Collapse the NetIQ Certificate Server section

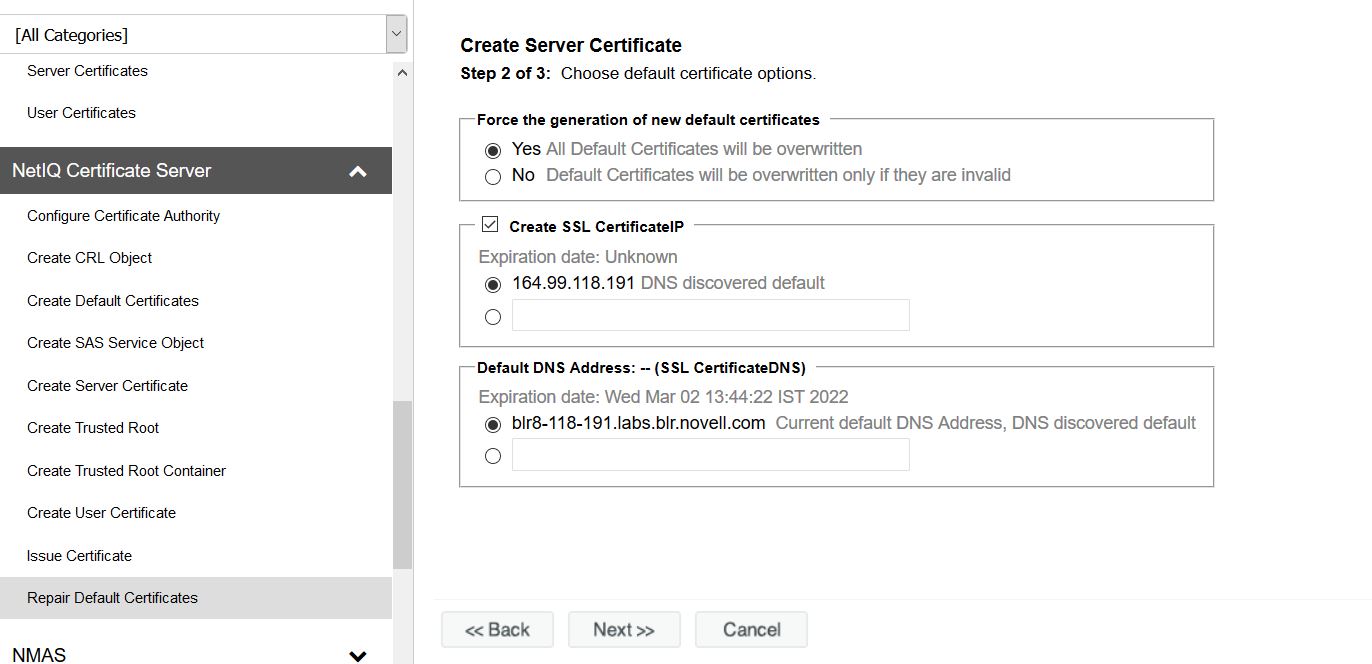[357, 171]
